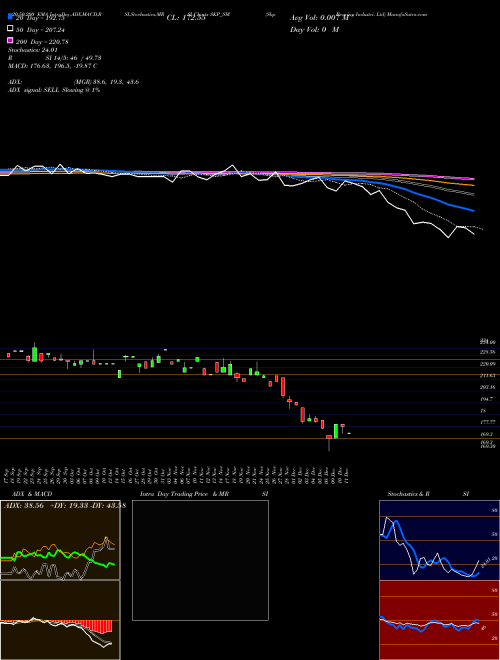Click the magenta 200 Day legend swatch
This screenshot has width=500, height=660.
pos(10,40)
